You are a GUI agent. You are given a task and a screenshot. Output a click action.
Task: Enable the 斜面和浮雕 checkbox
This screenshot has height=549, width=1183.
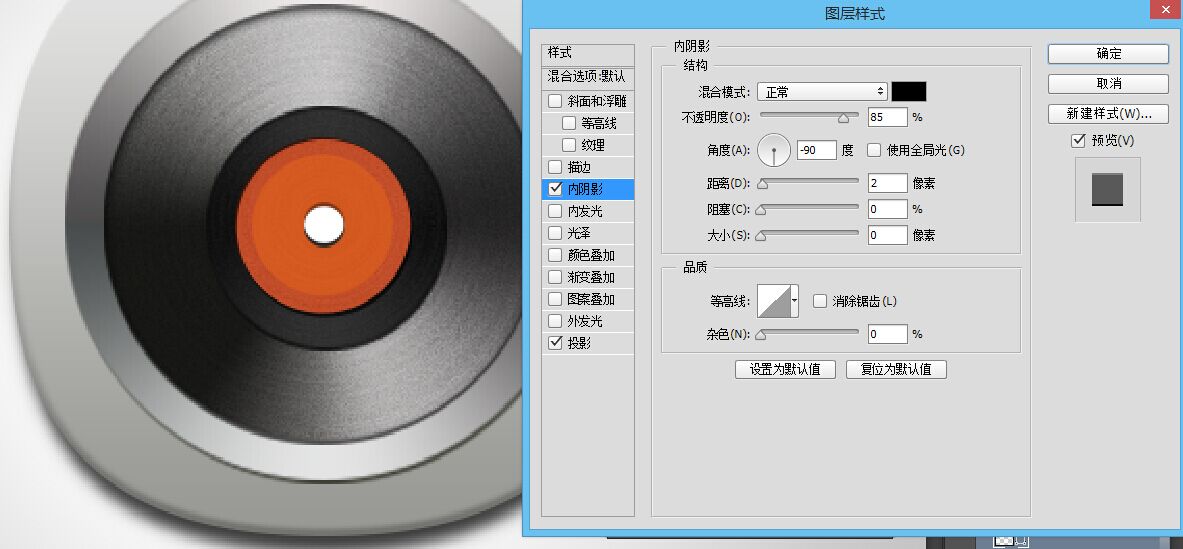tap(555, 101)
